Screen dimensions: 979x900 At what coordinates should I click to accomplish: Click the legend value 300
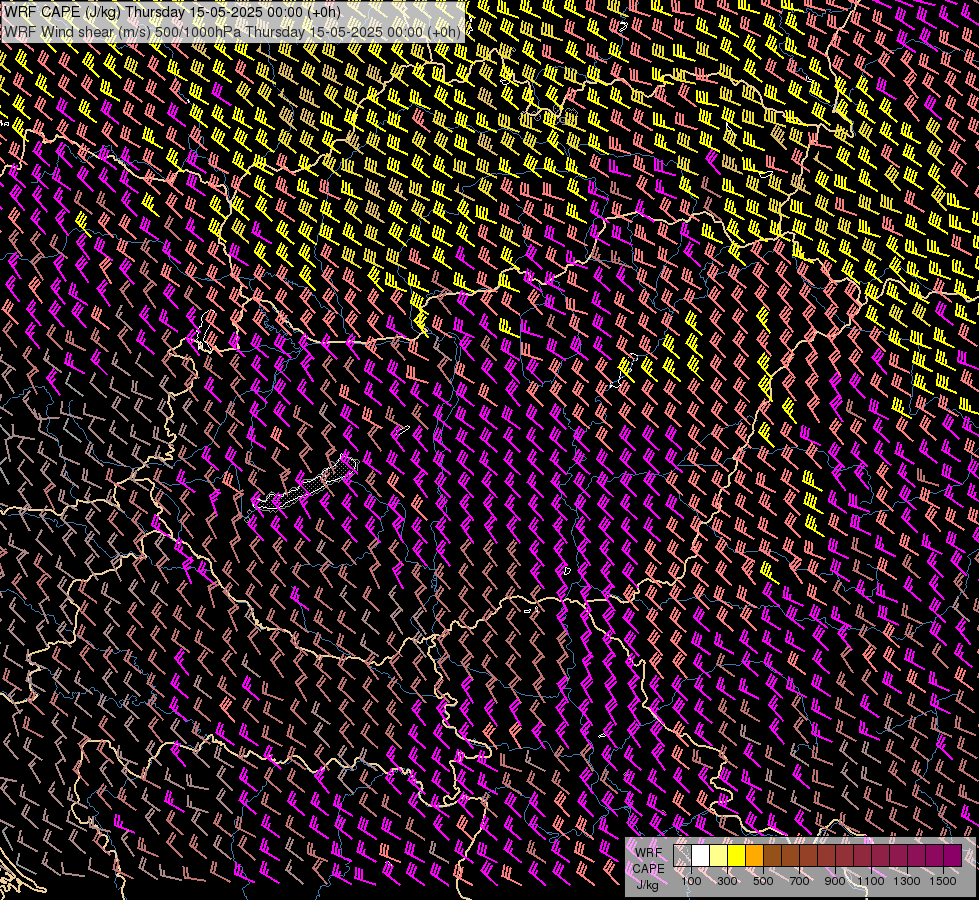pos(727,881)
